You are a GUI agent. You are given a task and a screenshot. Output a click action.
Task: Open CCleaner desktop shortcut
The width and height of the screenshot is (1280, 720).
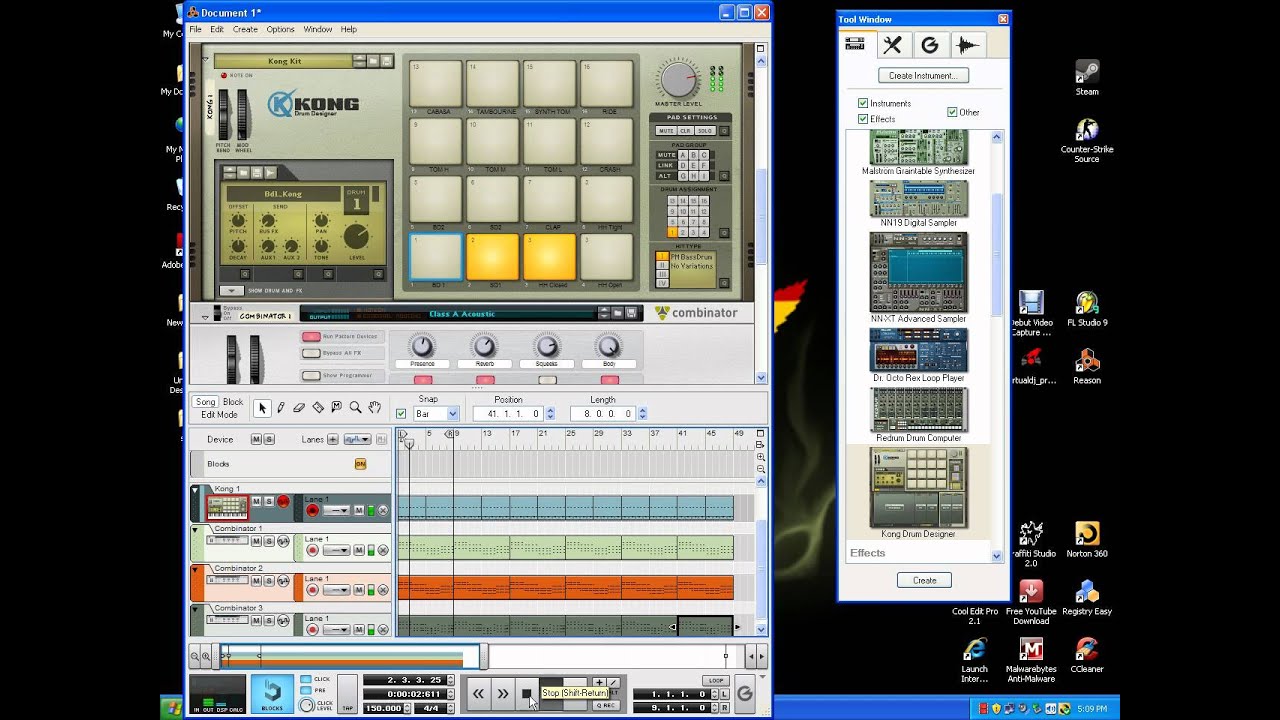[1087, 656]
